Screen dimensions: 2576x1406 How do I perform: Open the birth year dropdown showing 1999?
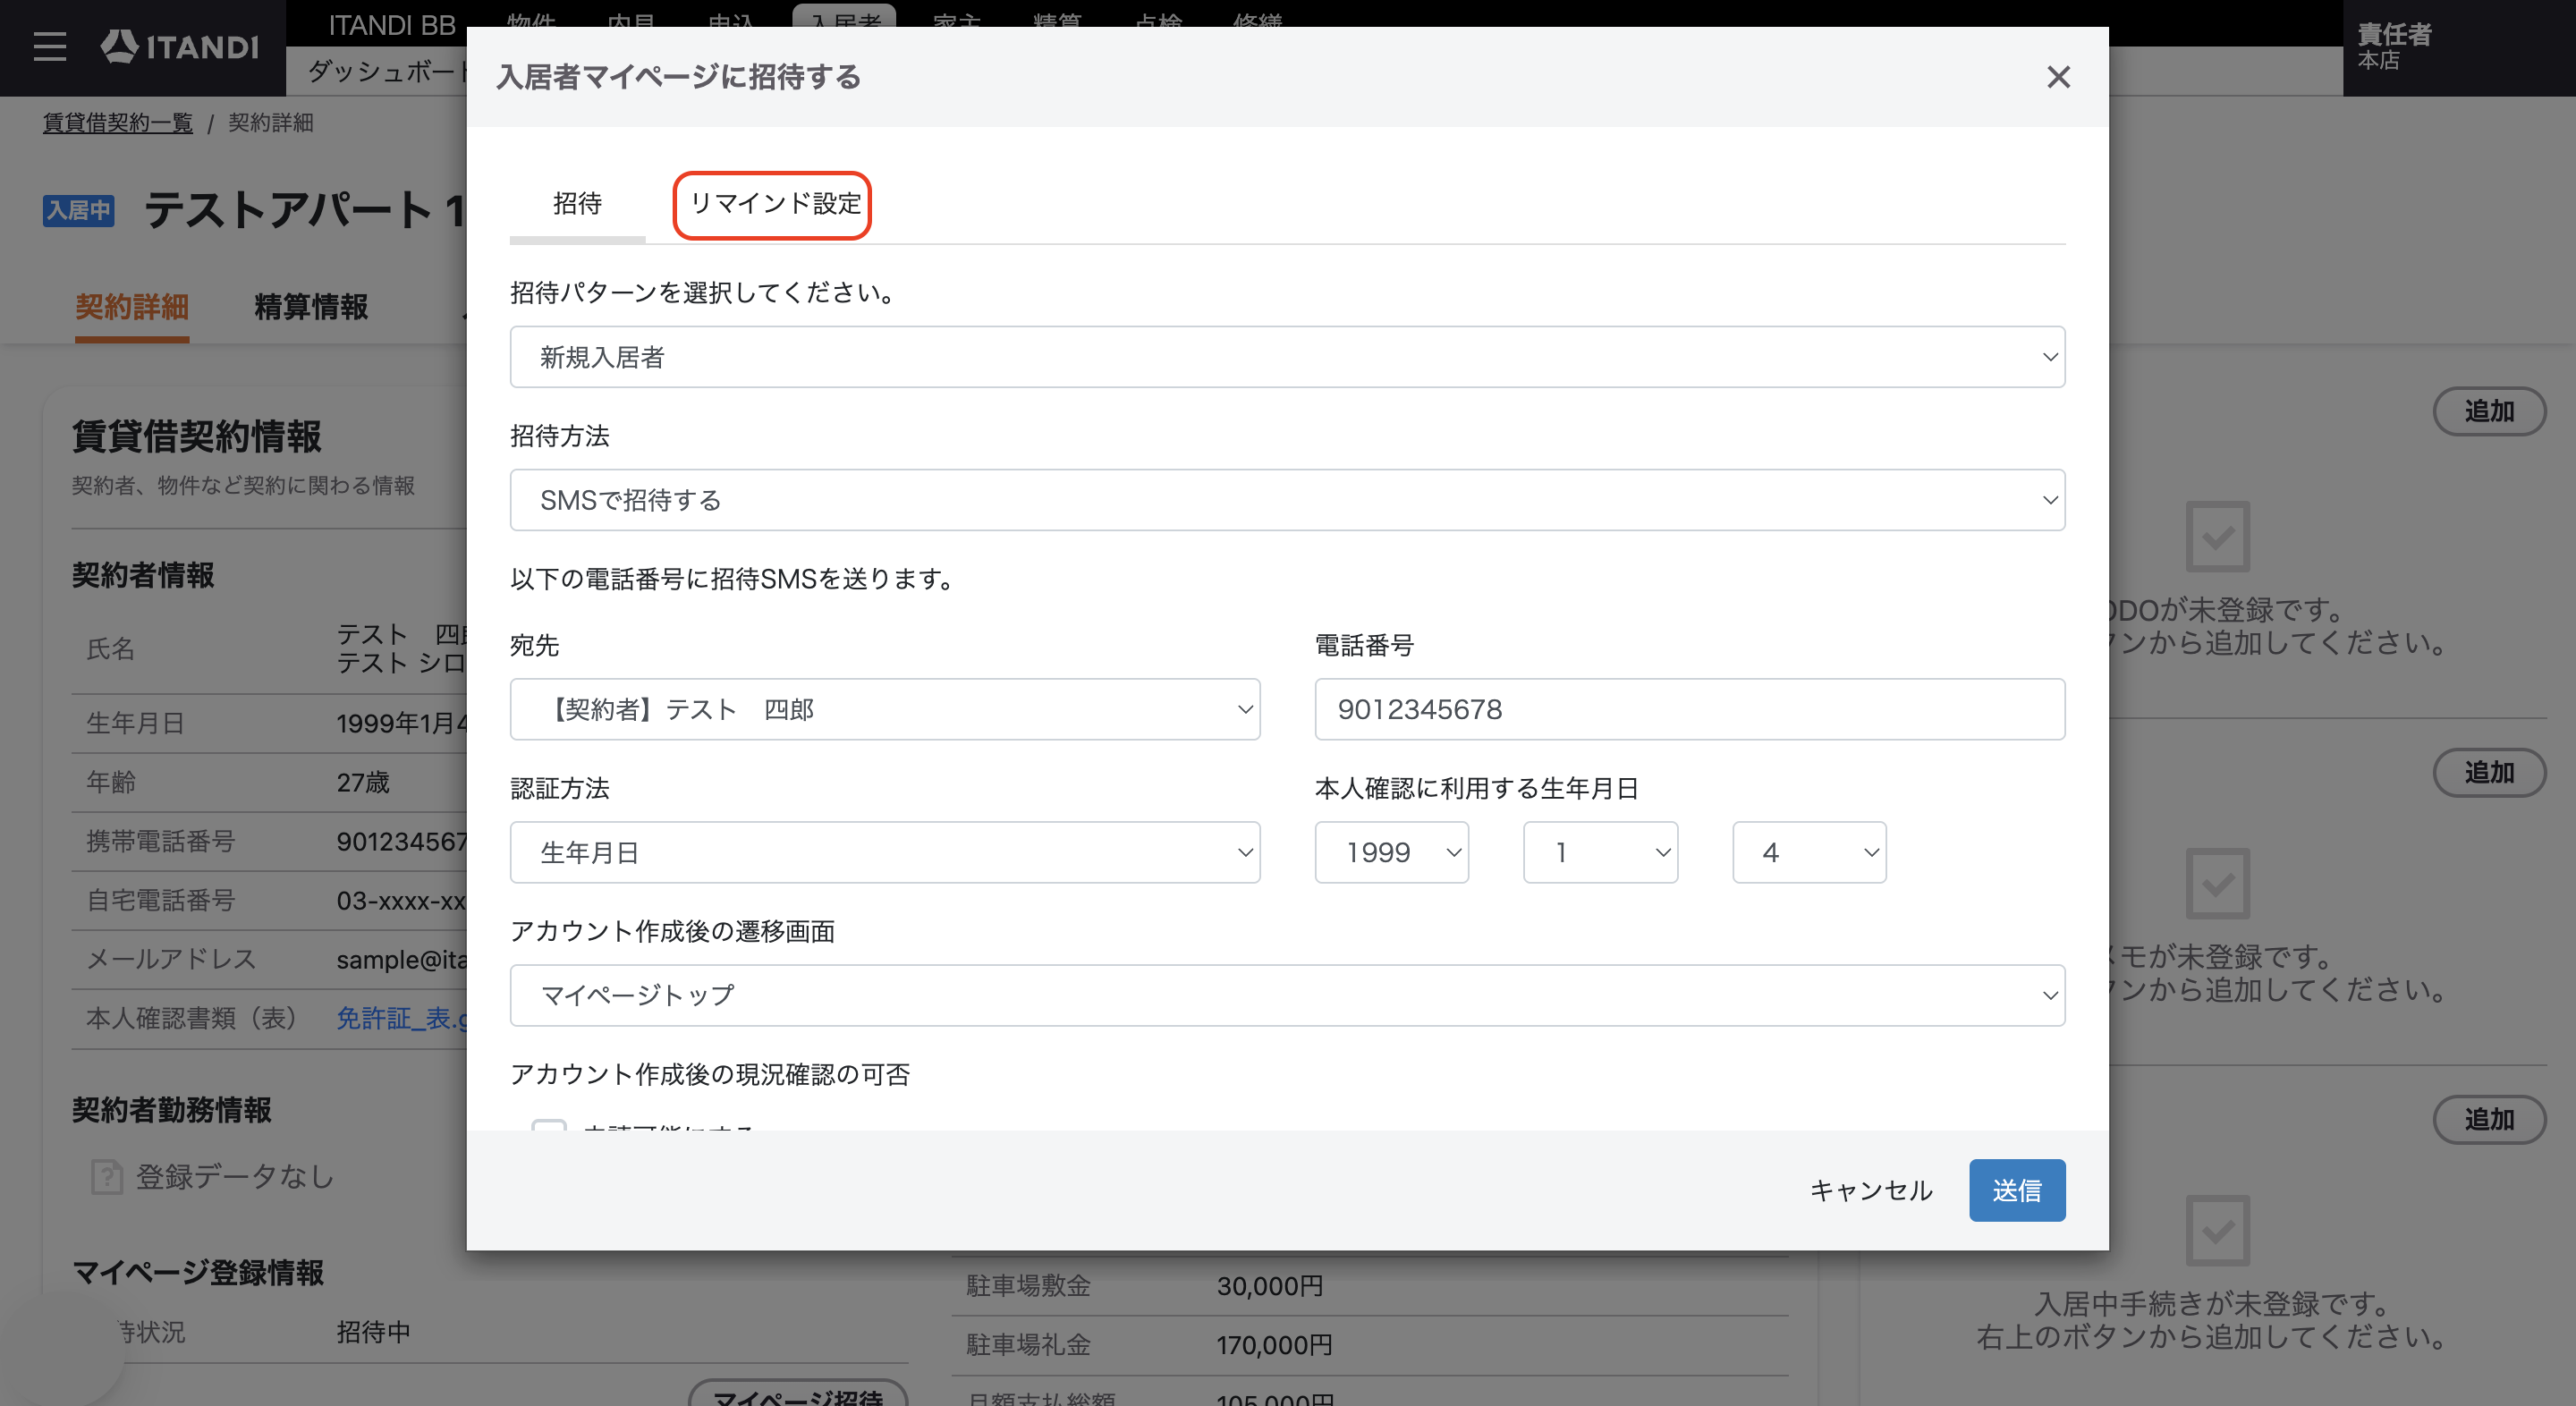click(x=1392, y=852)
